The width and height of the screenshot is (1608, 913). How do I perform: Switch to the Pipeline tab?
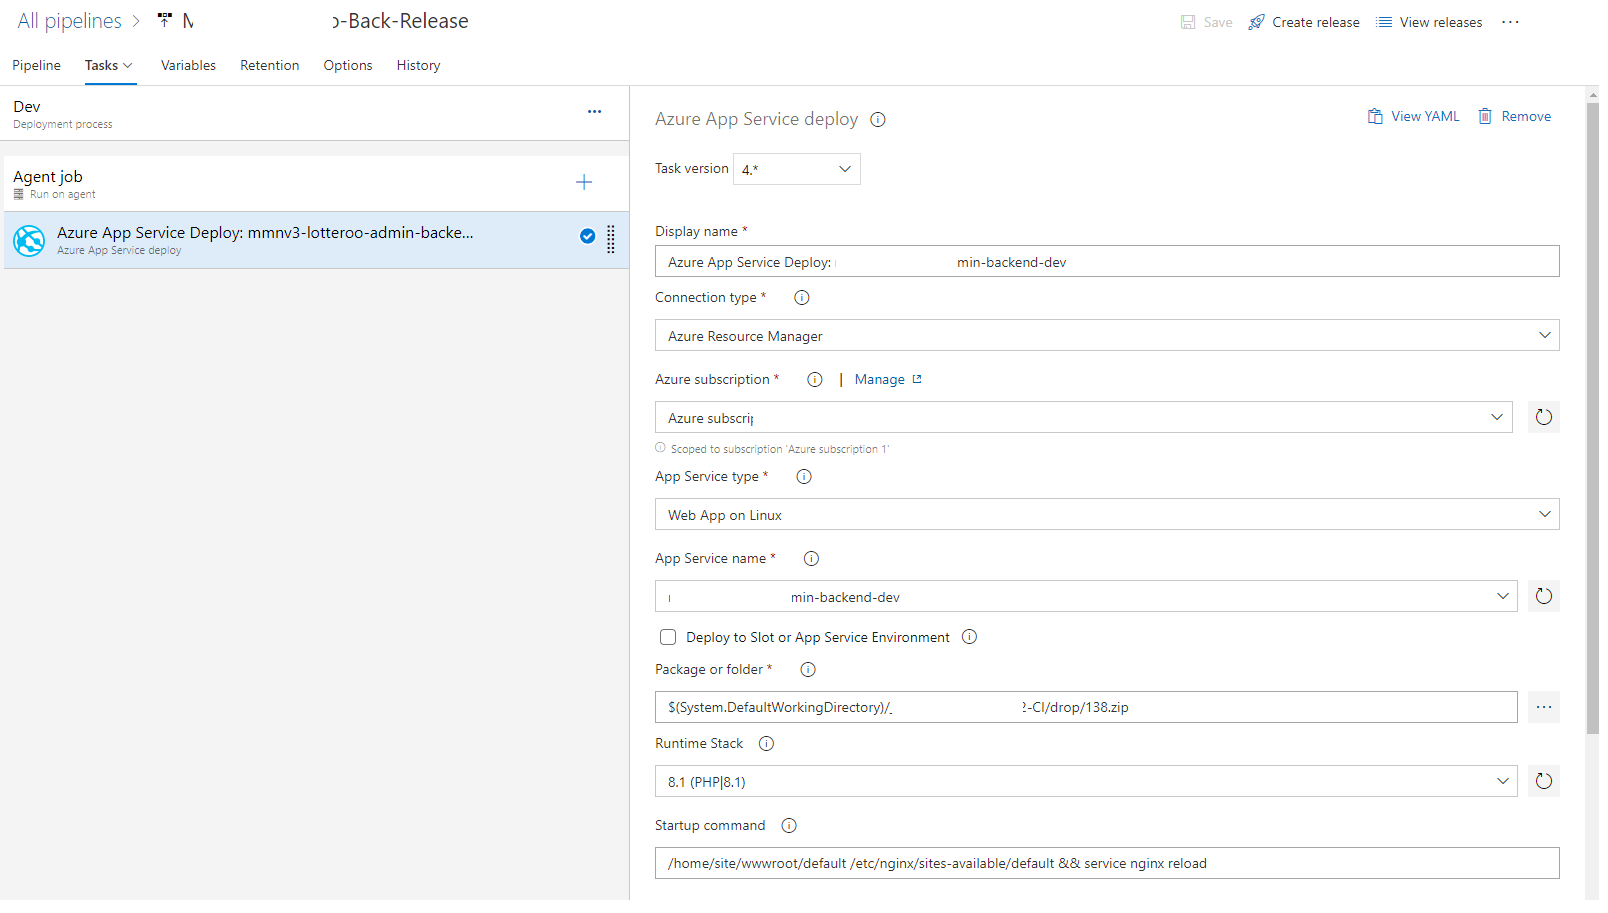(37, 65)
